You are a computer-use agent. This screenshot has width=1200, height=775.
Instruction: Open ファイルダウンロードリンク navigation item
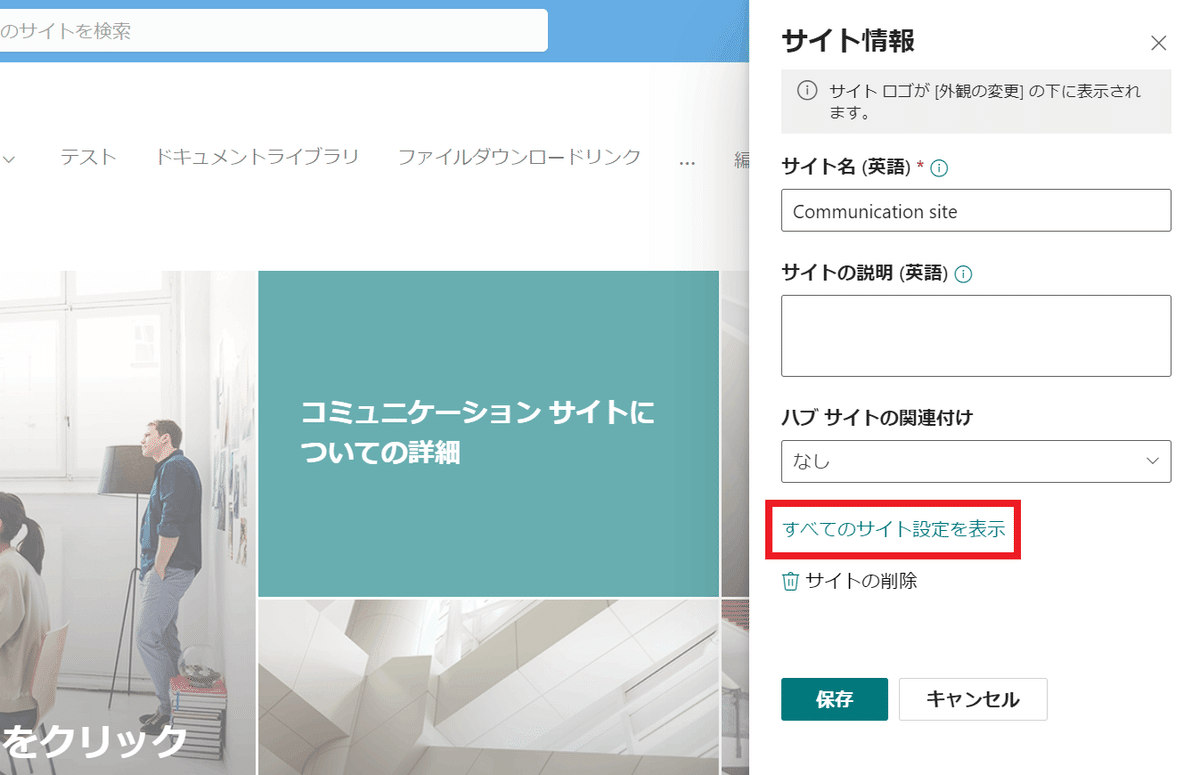coord(519,157)
